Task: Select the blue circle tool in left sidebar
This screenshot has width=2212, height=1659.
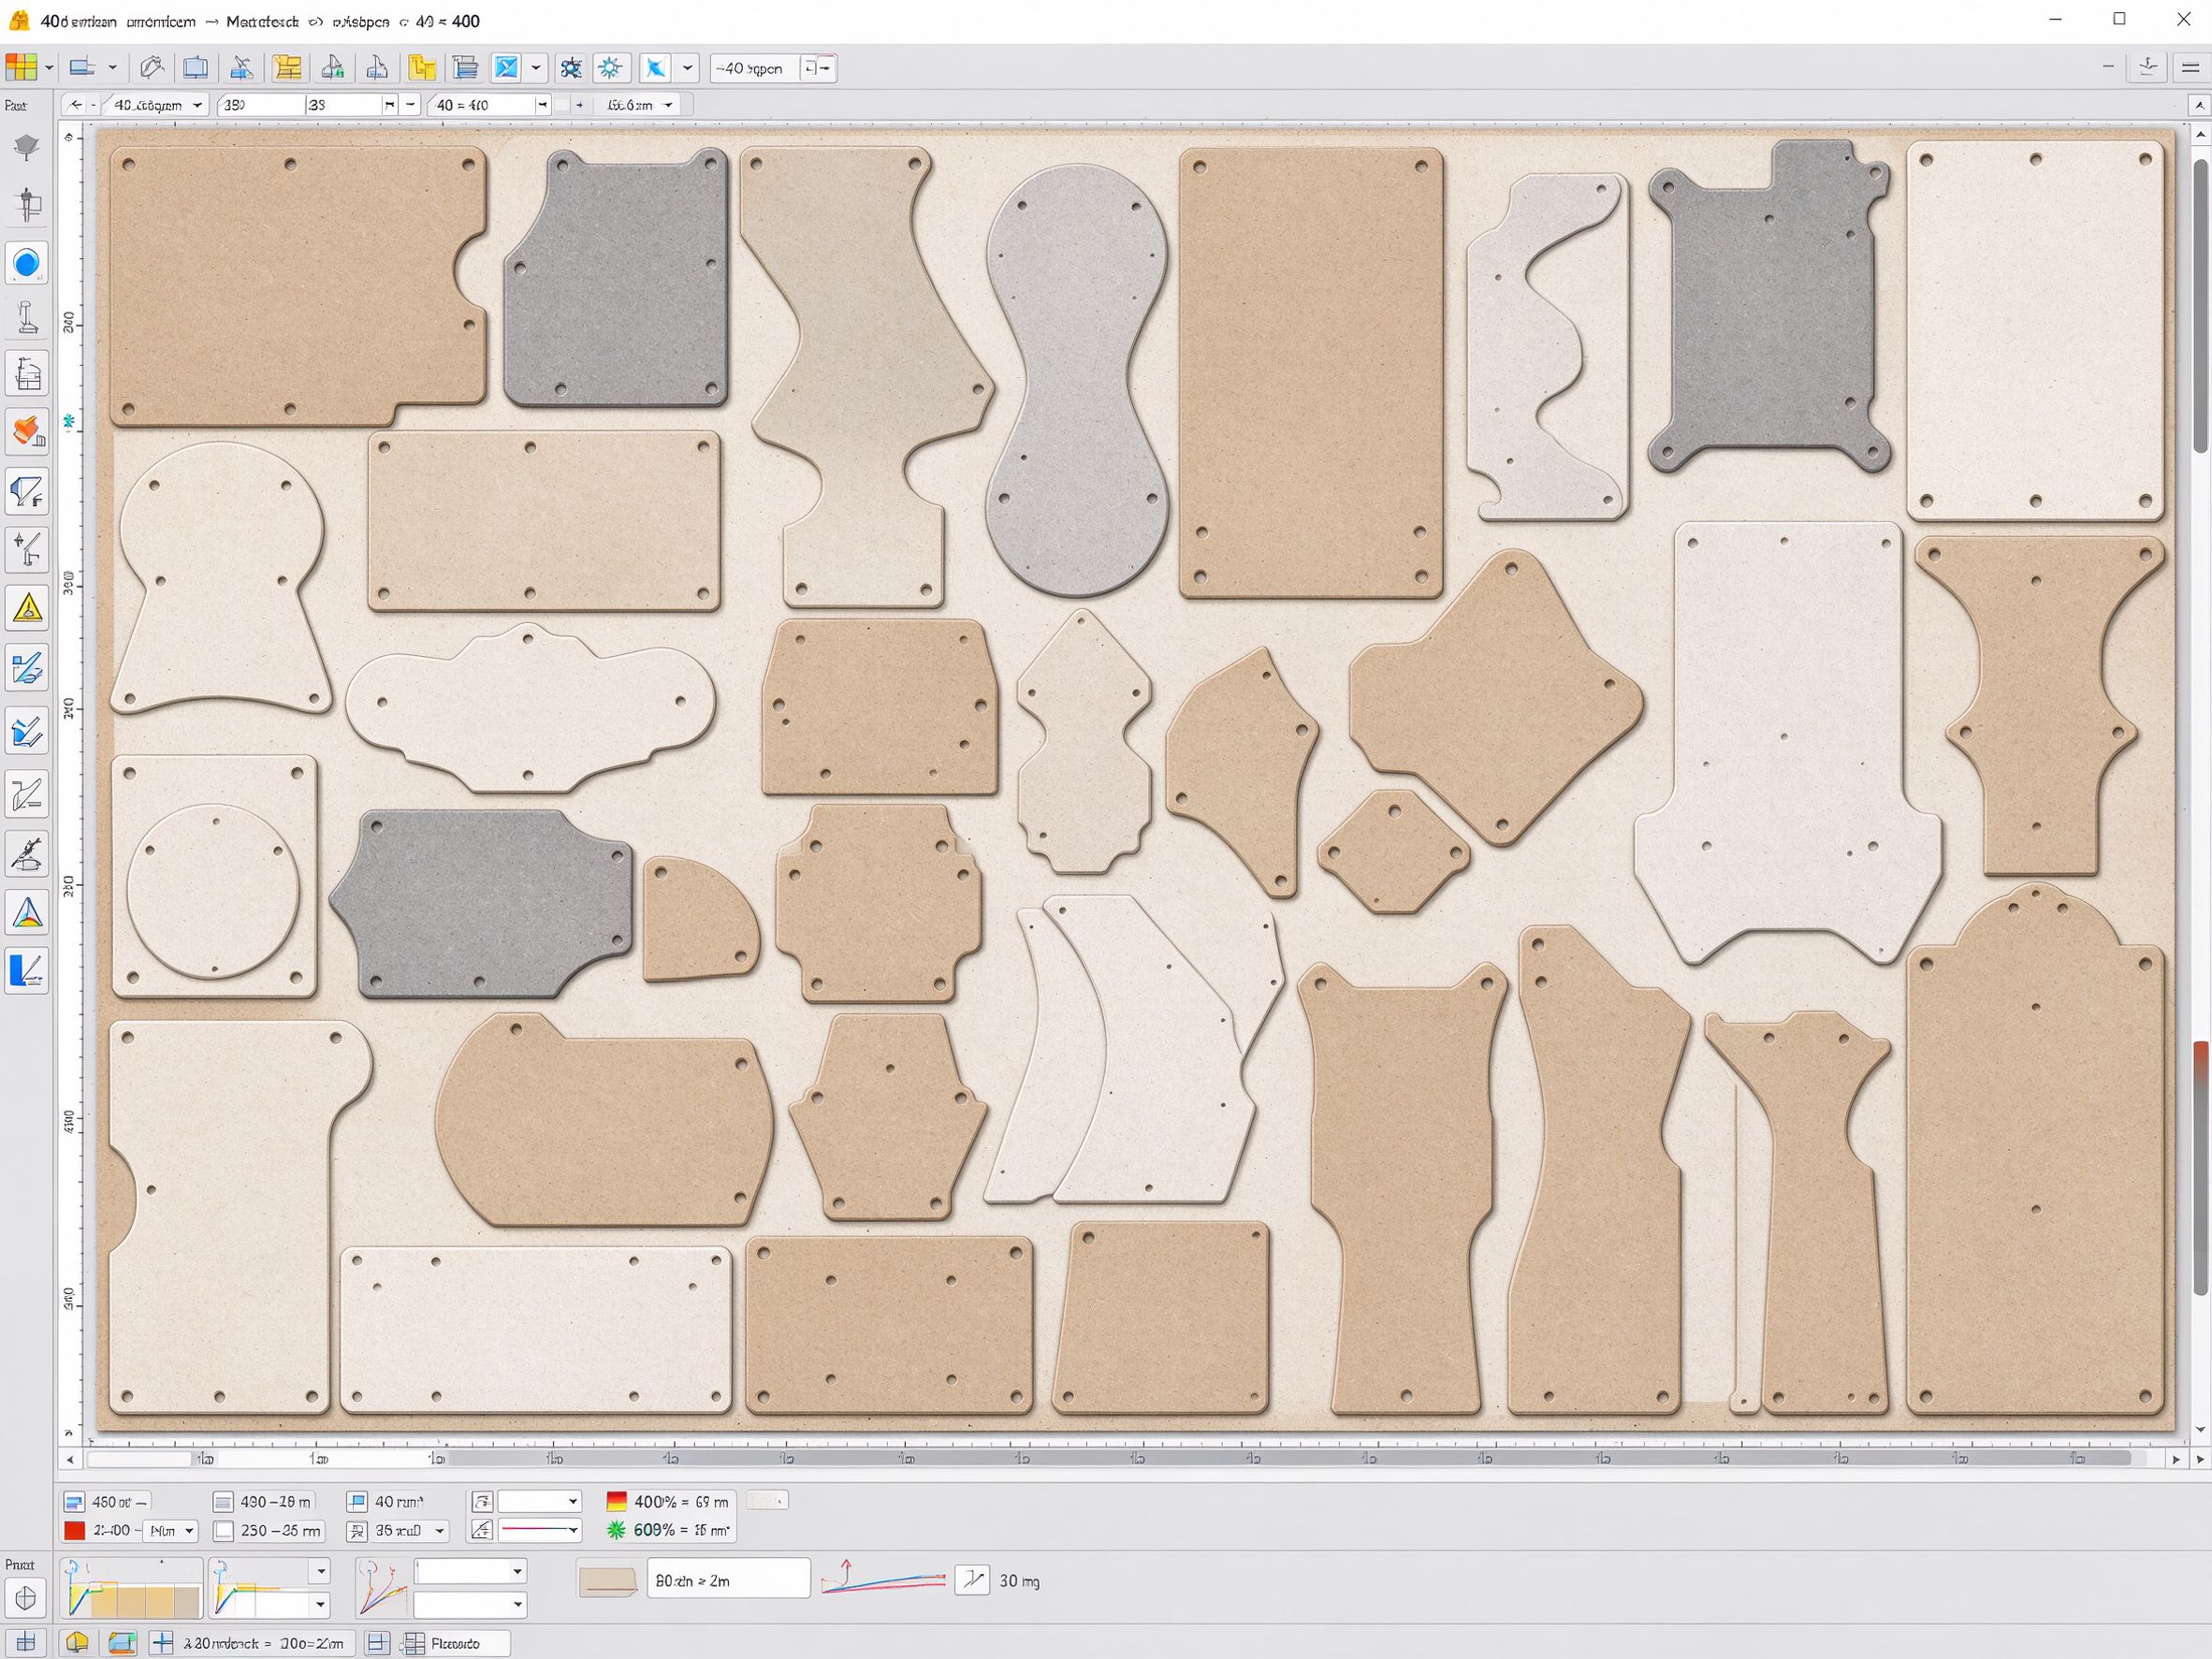Action: (x=27, y=264)
